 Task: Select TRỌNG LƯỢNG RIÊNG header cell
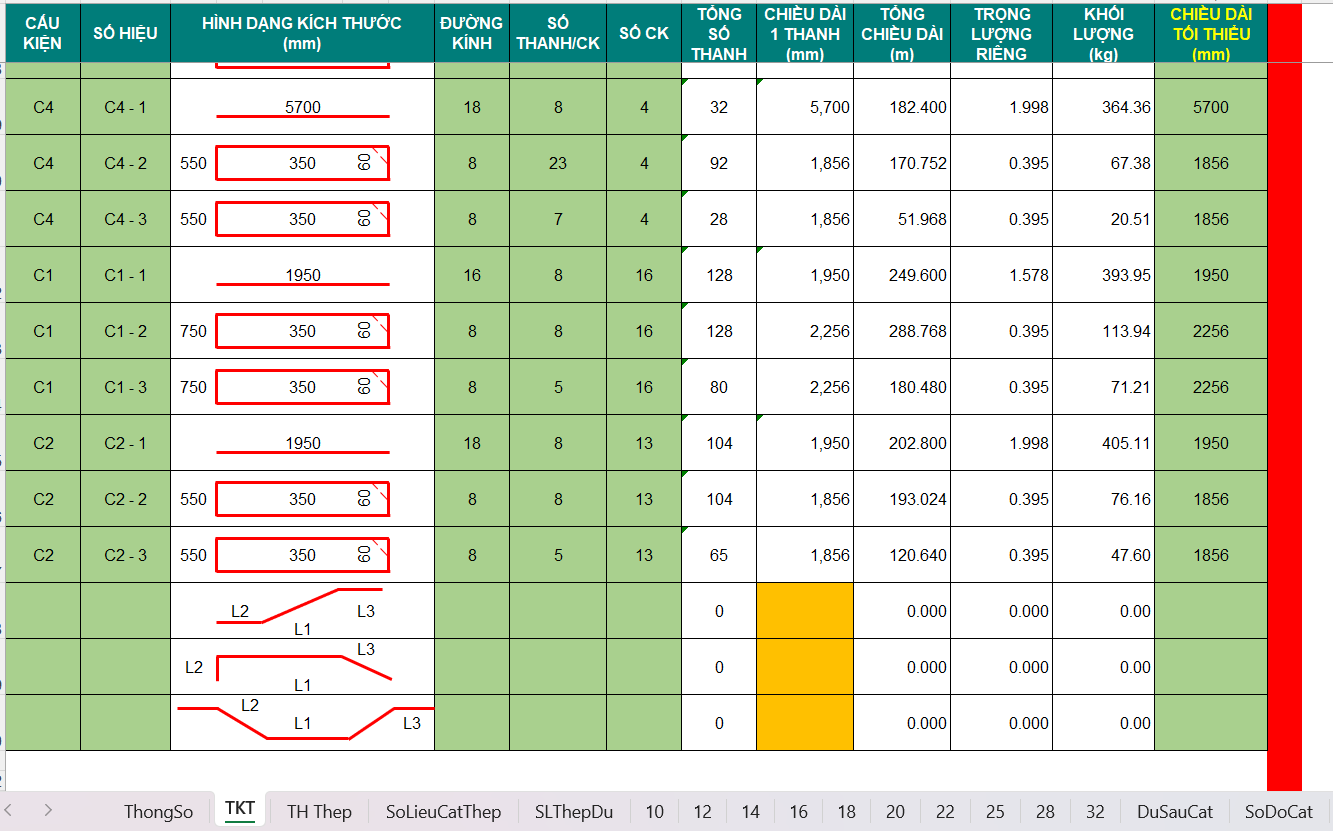1002,33
